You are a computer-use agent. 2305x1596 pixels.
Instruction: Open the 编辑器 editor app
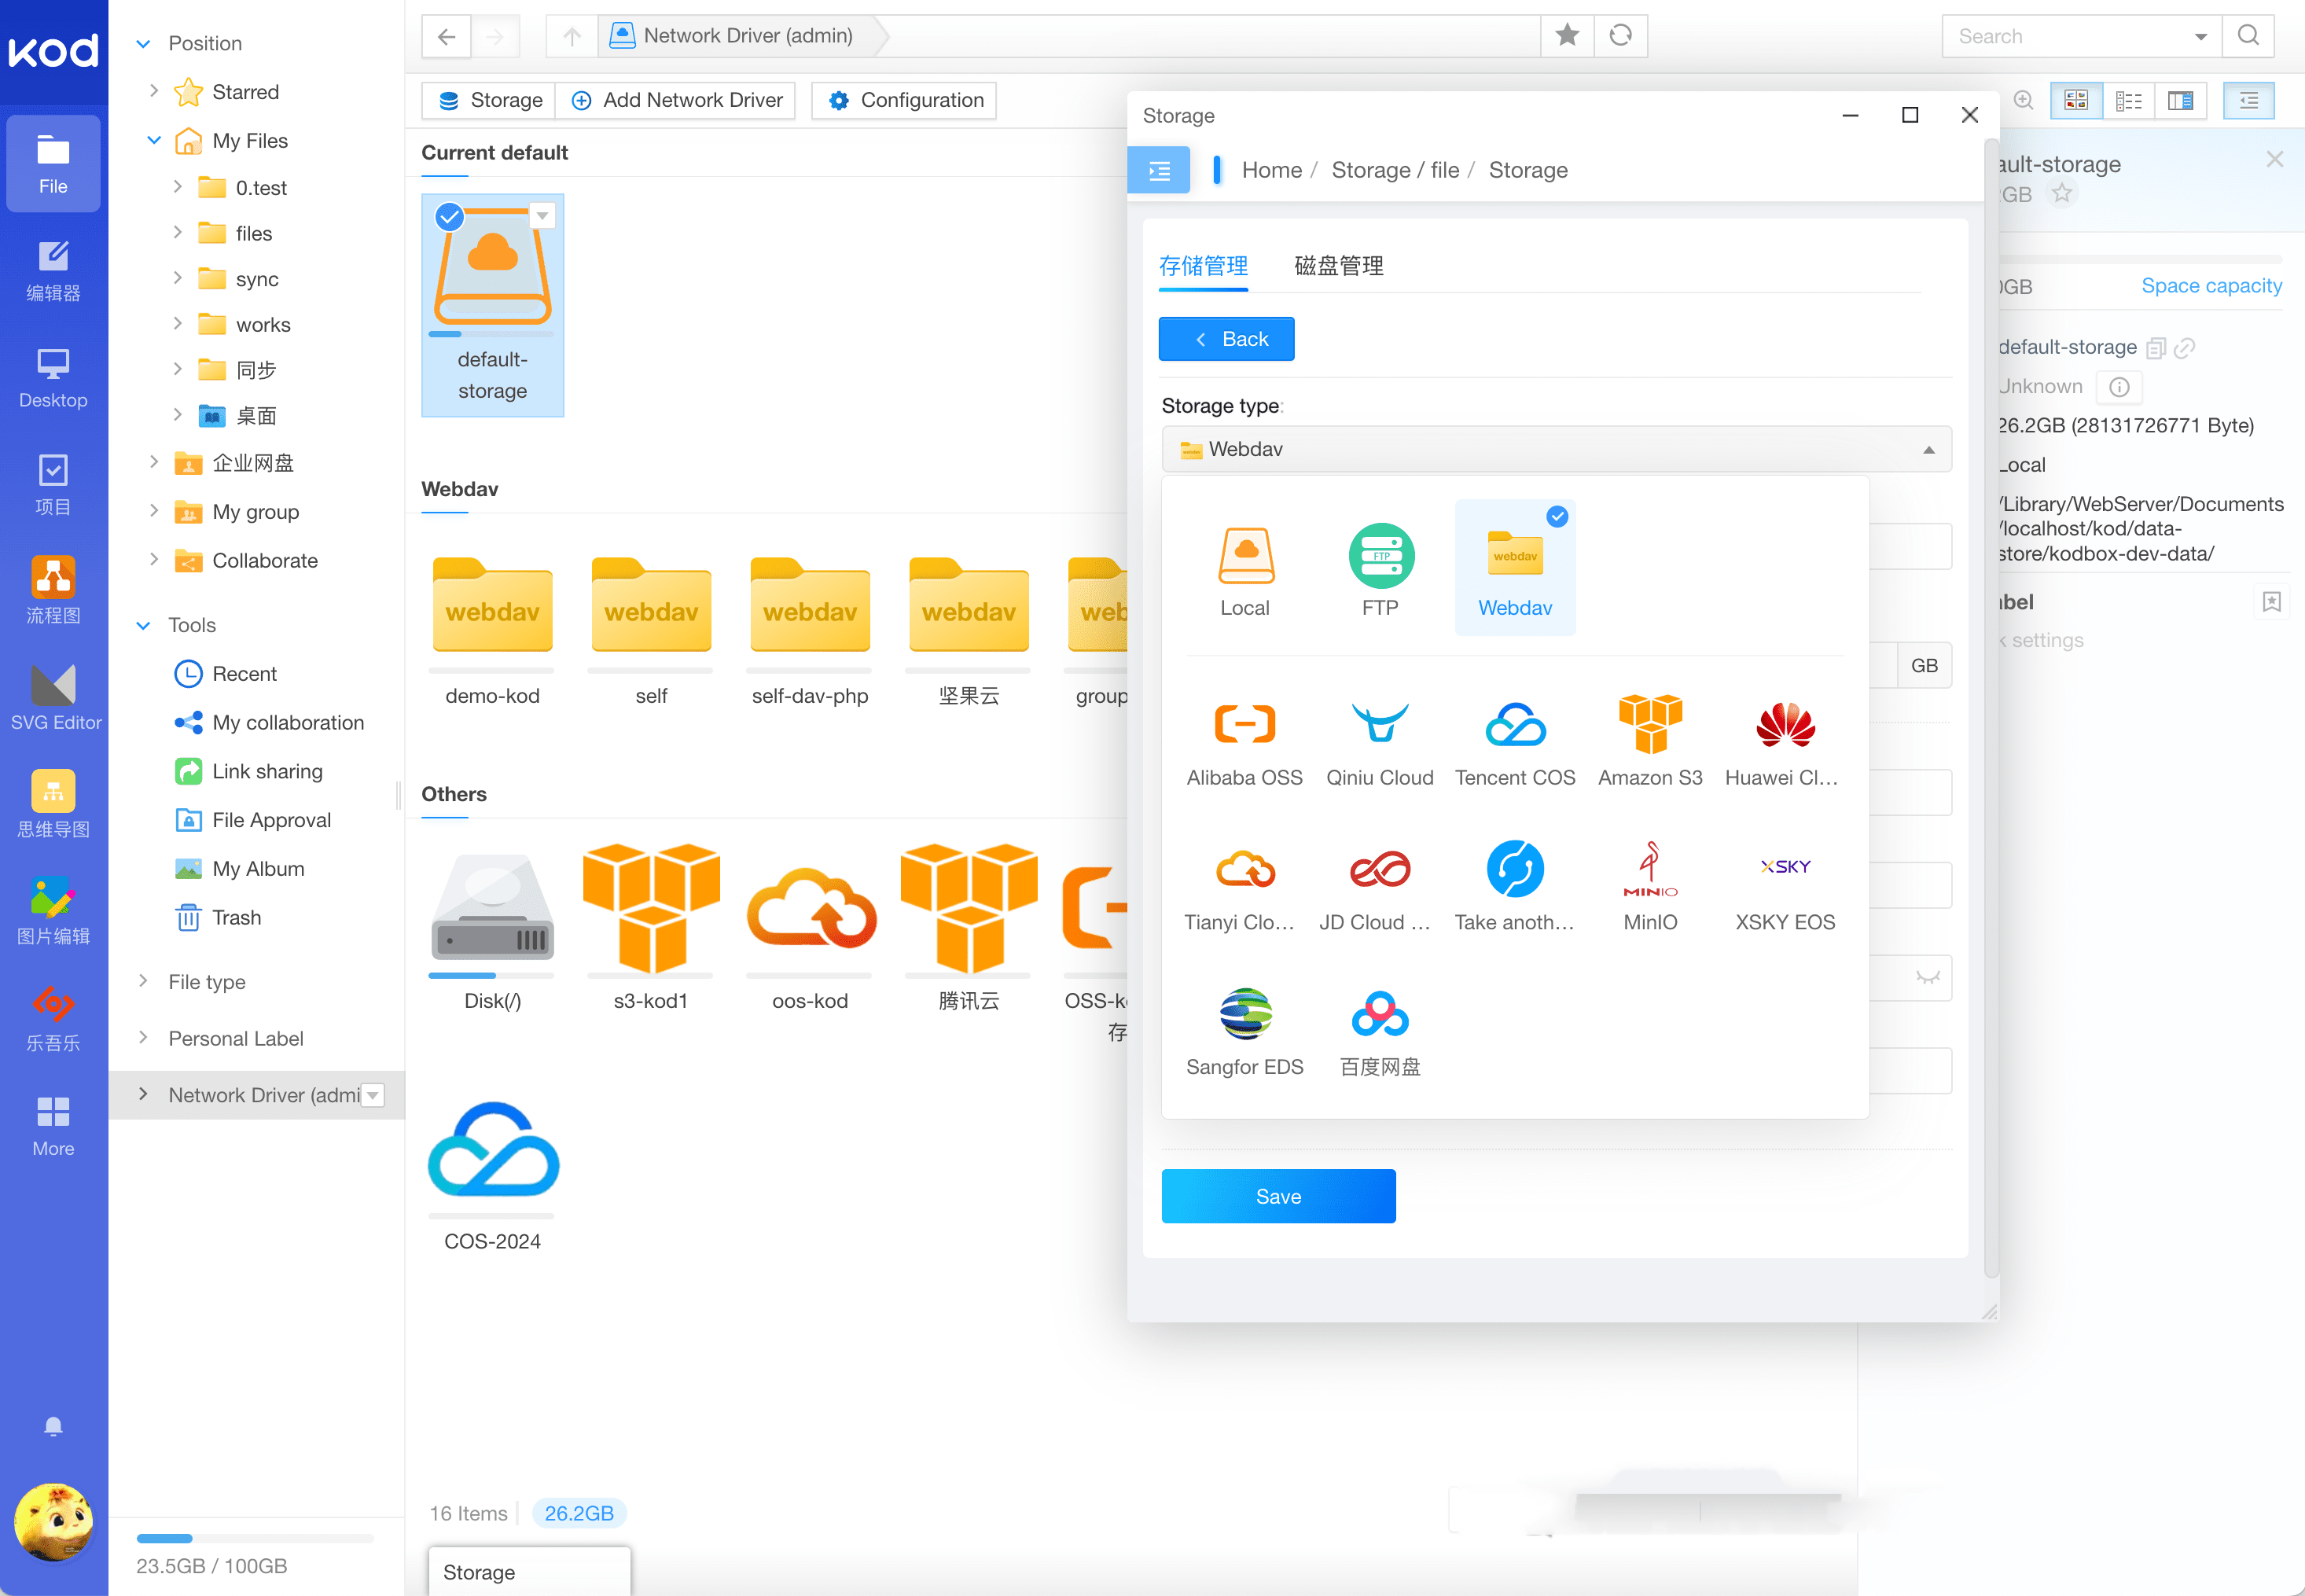pyautogui.click(x=53, y=270)
